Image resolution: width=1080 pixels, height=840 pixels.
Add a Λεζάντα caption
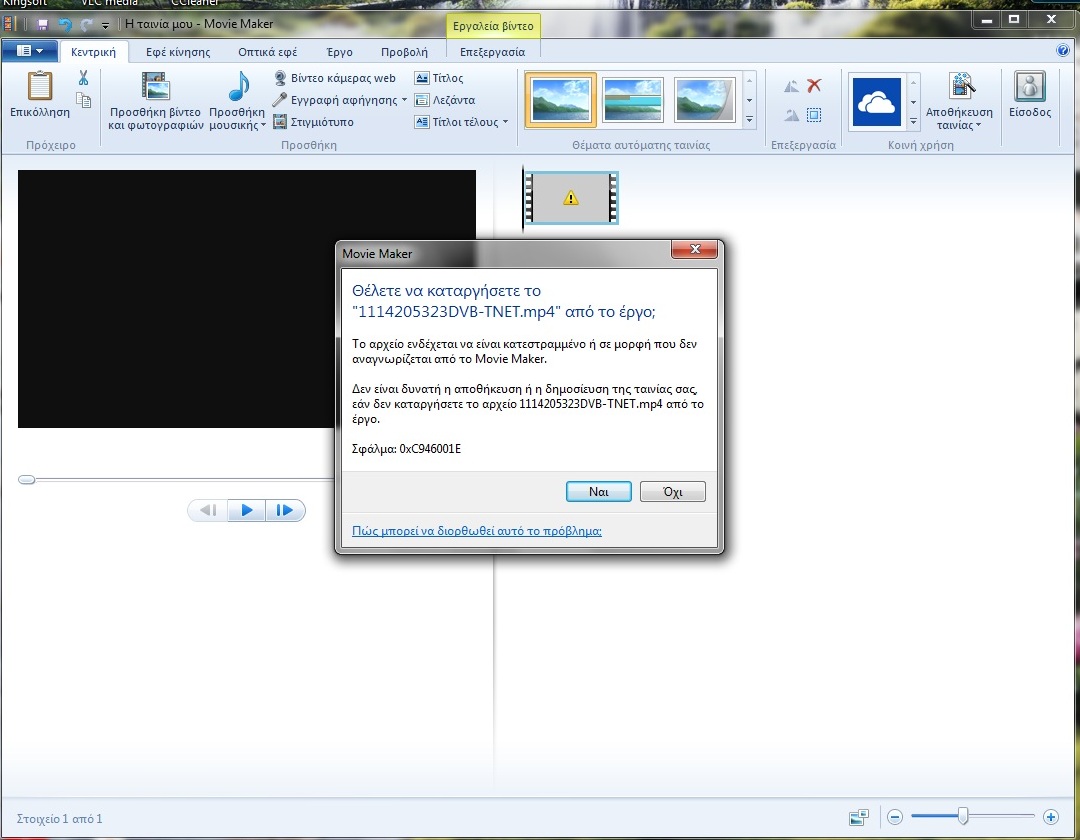click(x=445, y=100)
